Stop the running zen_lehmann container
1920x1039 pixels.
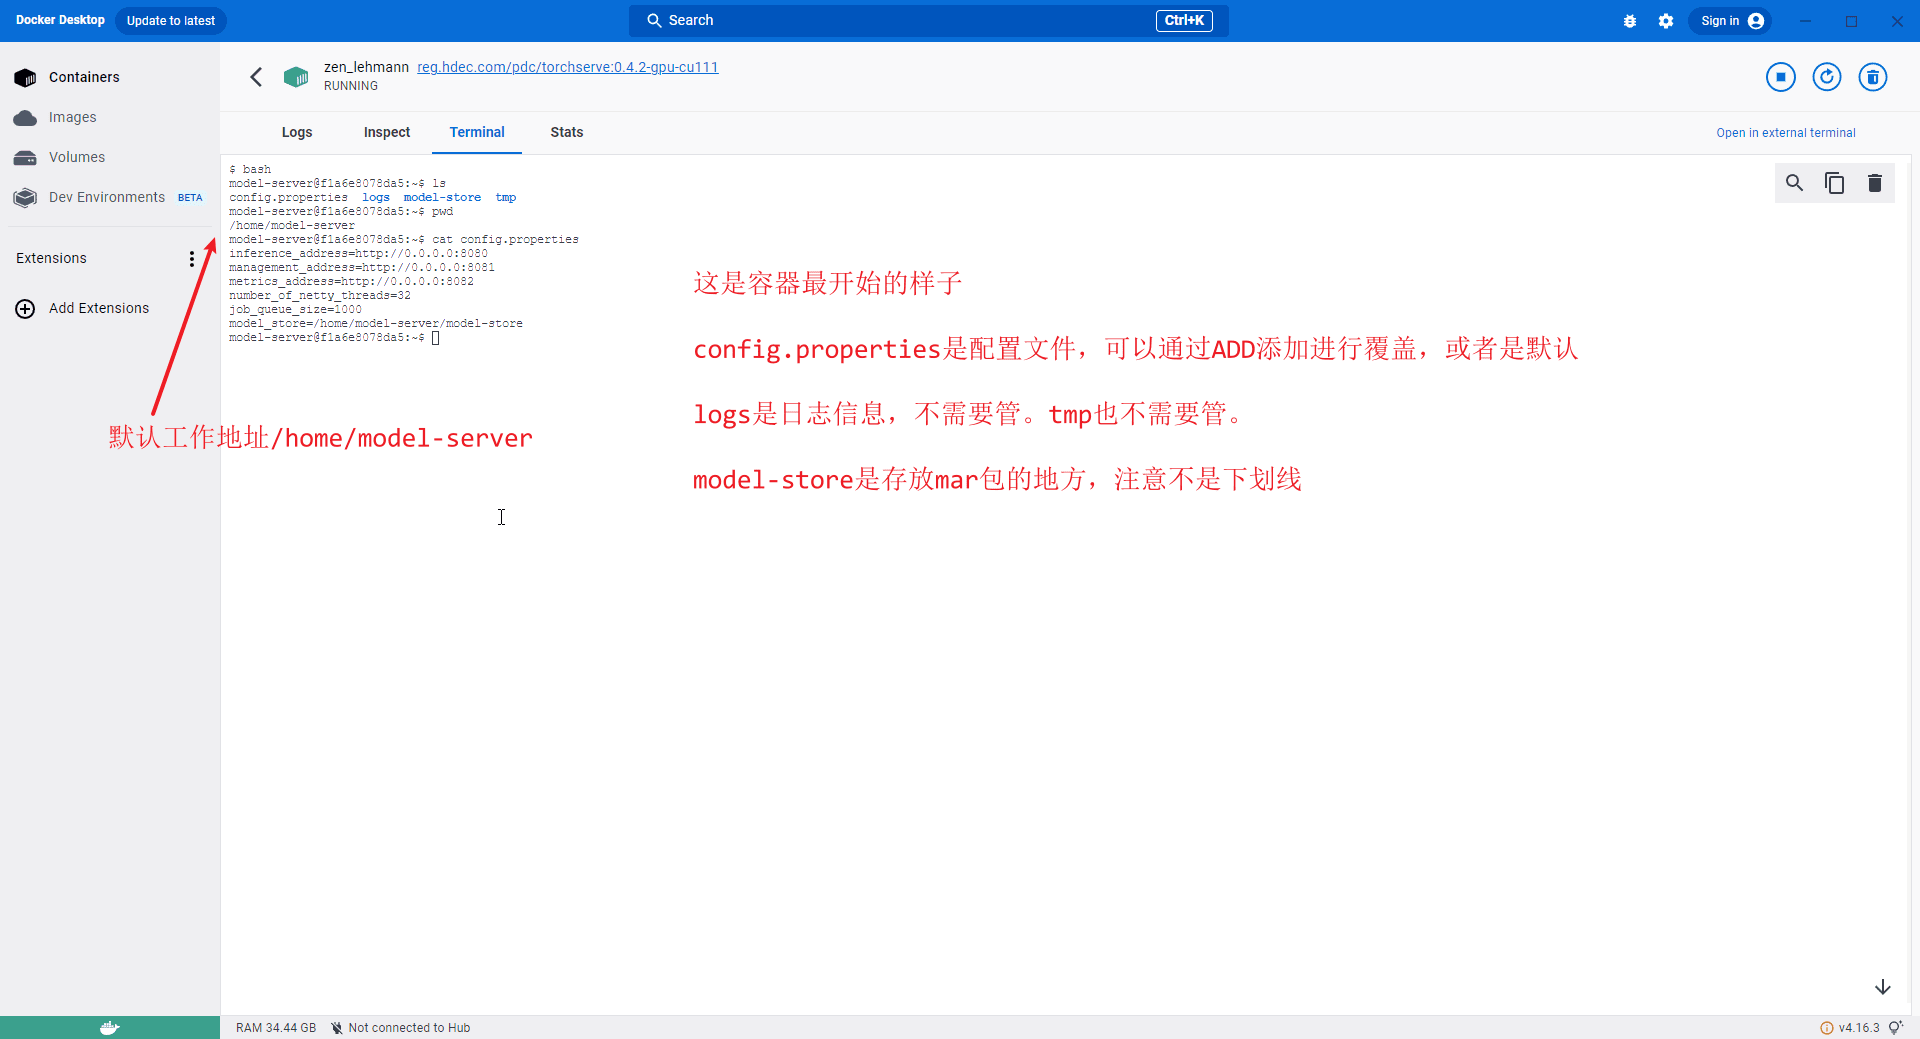[1780, 77]
